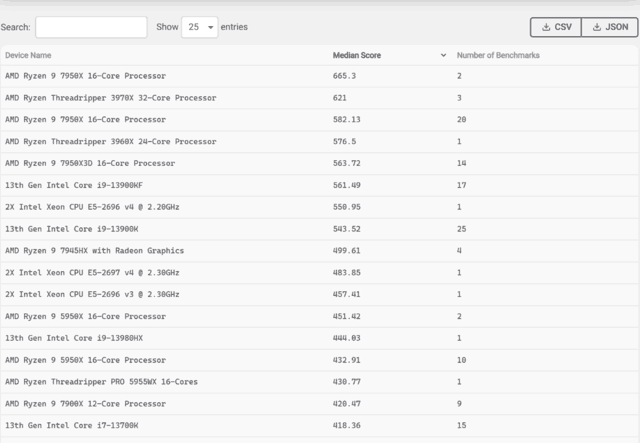
Task: Toggle the Median Score sort arrow
Action: coord(443,56)
